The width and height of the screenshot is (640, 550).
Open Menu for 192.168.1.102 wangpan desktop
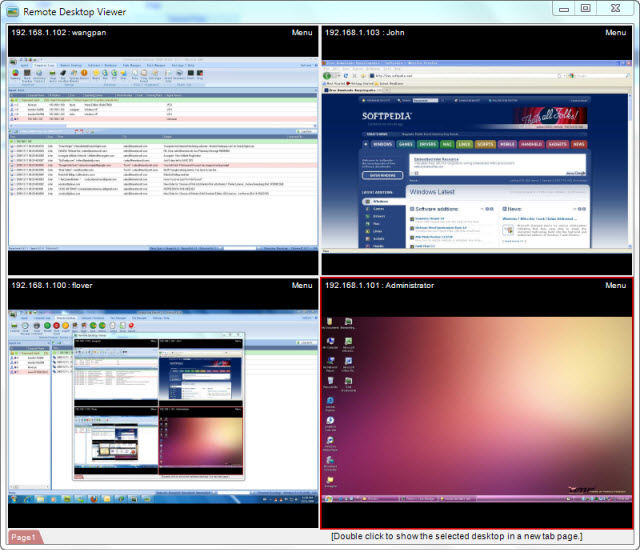pyautogui.click(x=302, y=33)
